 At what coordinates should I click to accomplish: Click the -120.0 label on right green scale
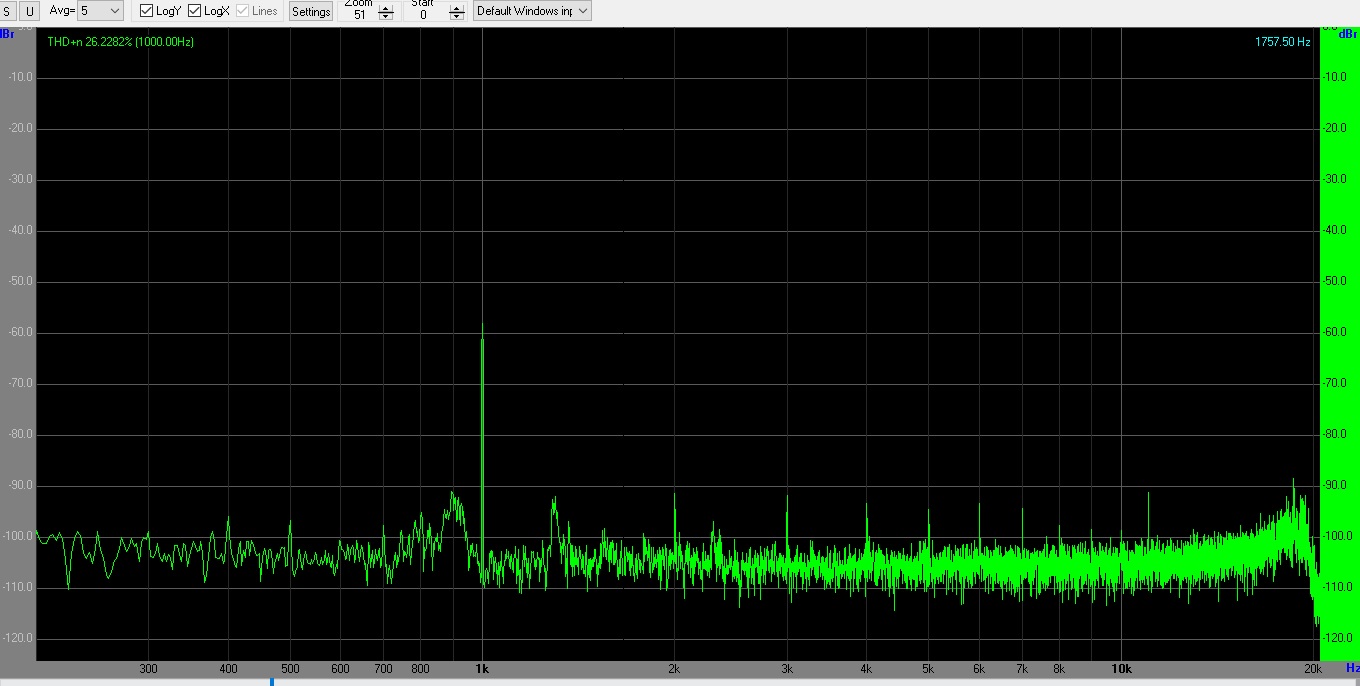click(x=1338, y=638)
